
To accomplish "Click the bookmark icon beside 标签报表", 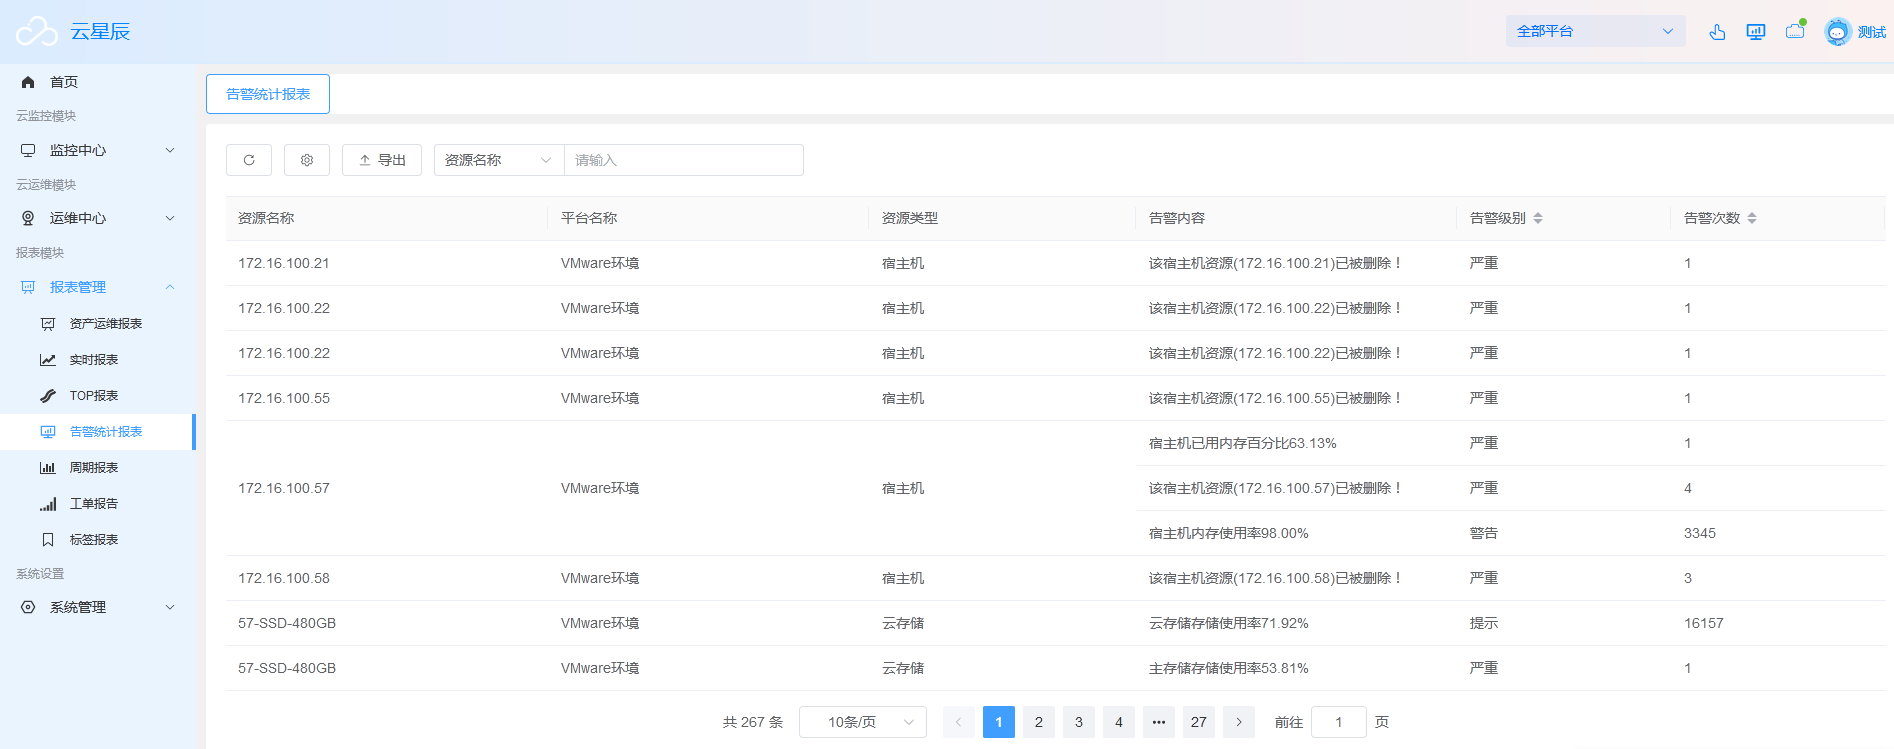I will point(48,540).
